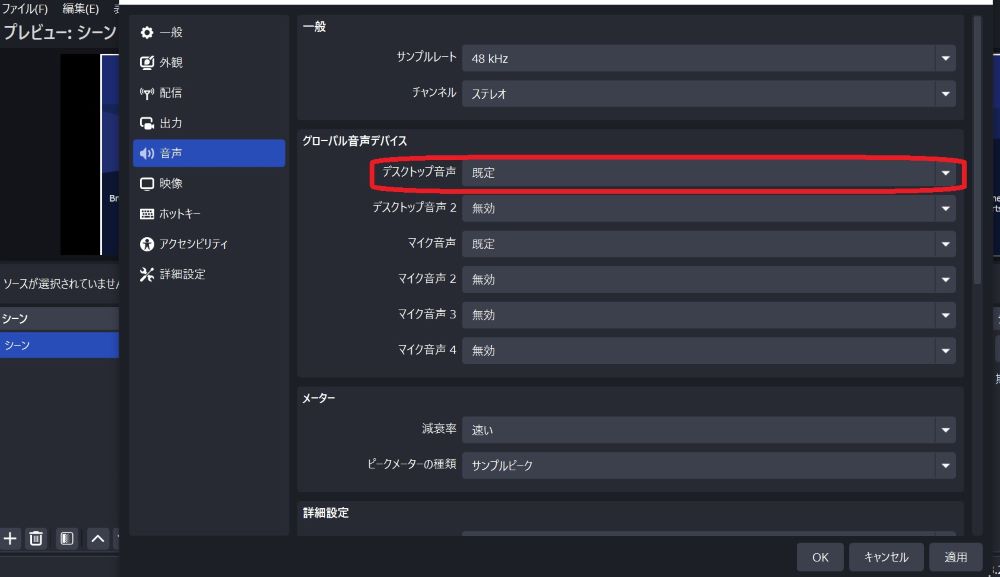Open the チャンネル ステレオ dropdown
Image resolution: width=1000 pixels, height=577 pixels.
pyautogui.click(x=709, y=94)
